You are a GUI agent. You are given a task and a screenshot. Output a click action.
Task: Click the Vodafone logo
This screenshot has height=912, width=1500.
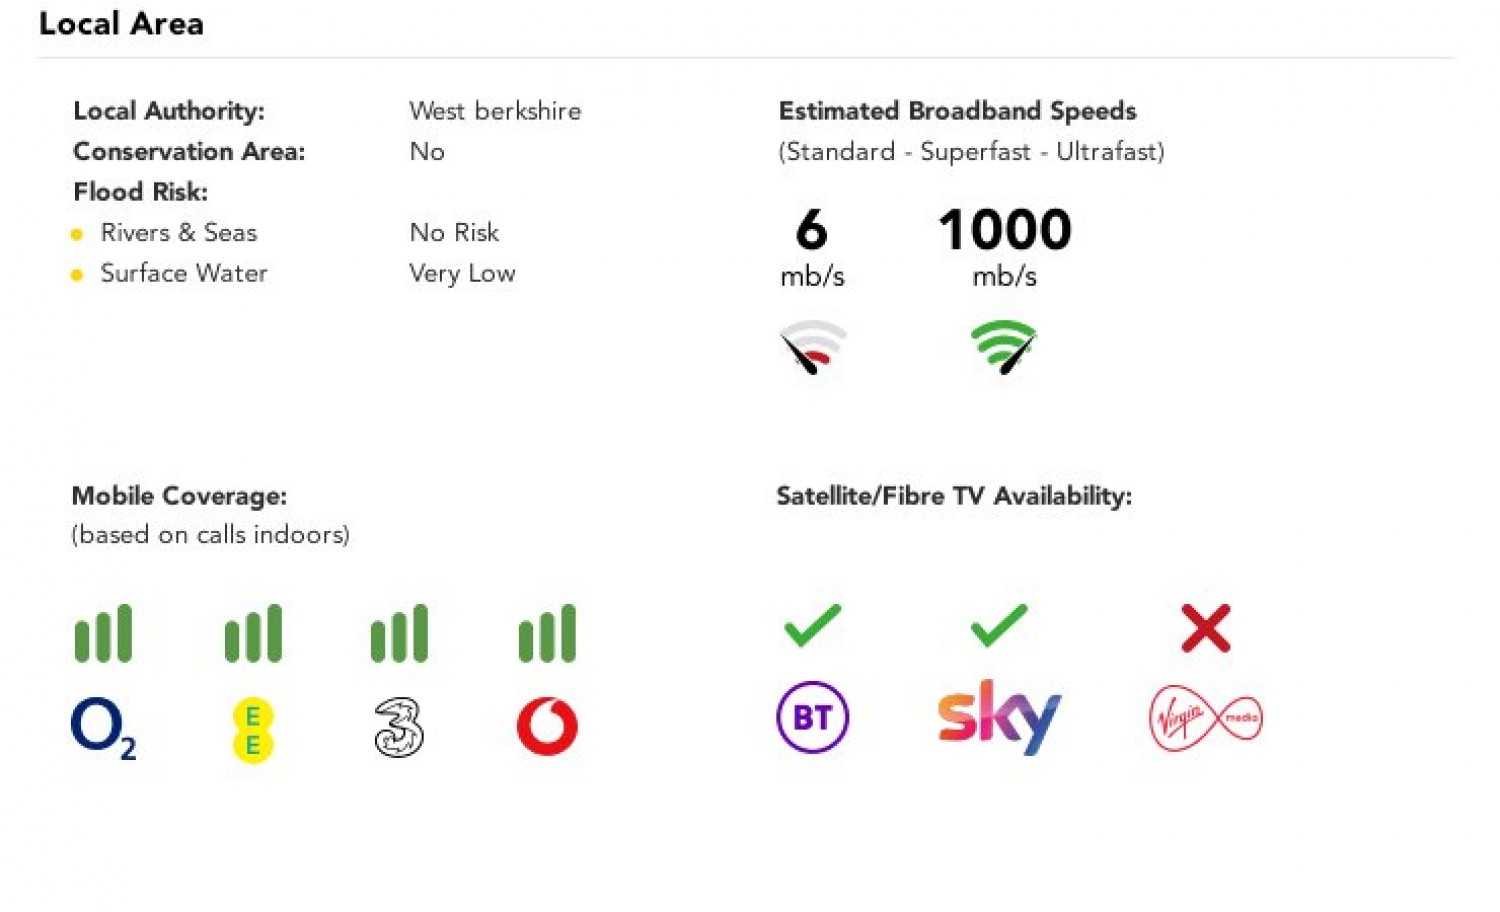(x=547, y=726)
